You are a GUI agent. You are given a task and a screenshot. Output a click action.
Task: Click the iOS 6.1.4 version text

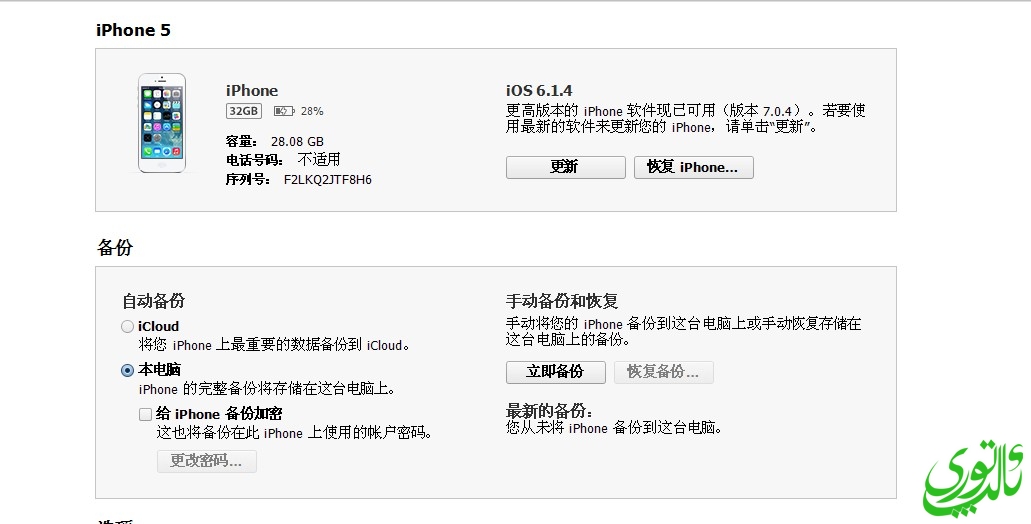point(539,91)
